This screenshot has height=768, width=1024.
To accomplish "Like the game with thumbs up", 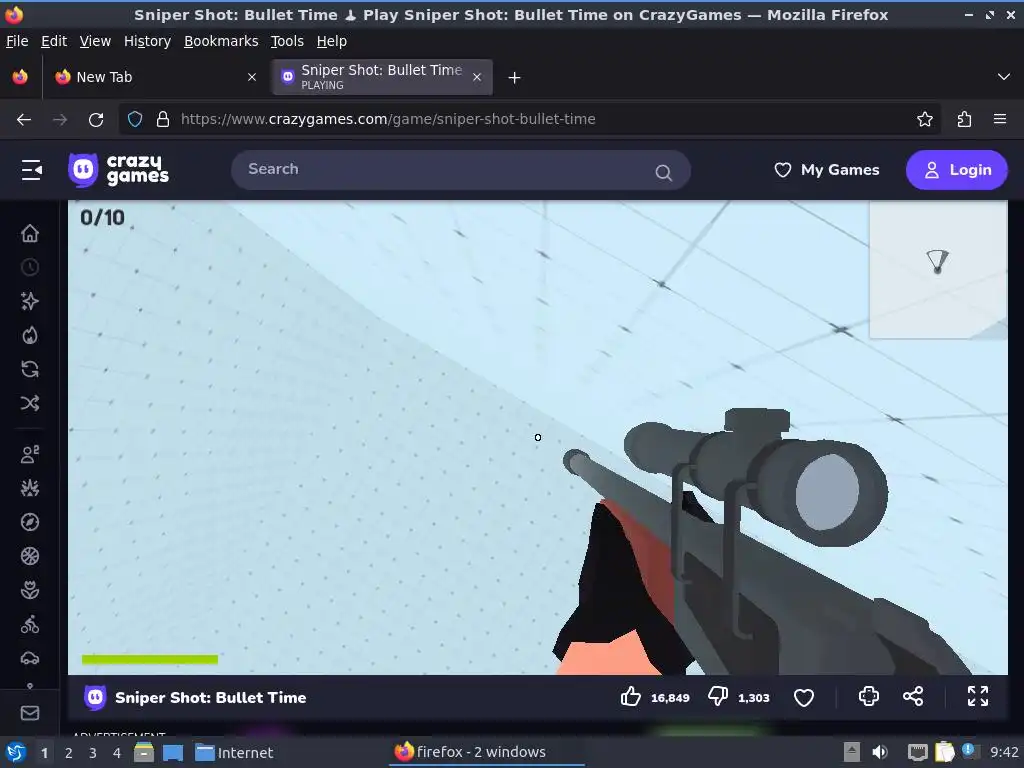I will click(x=631, y=697).
